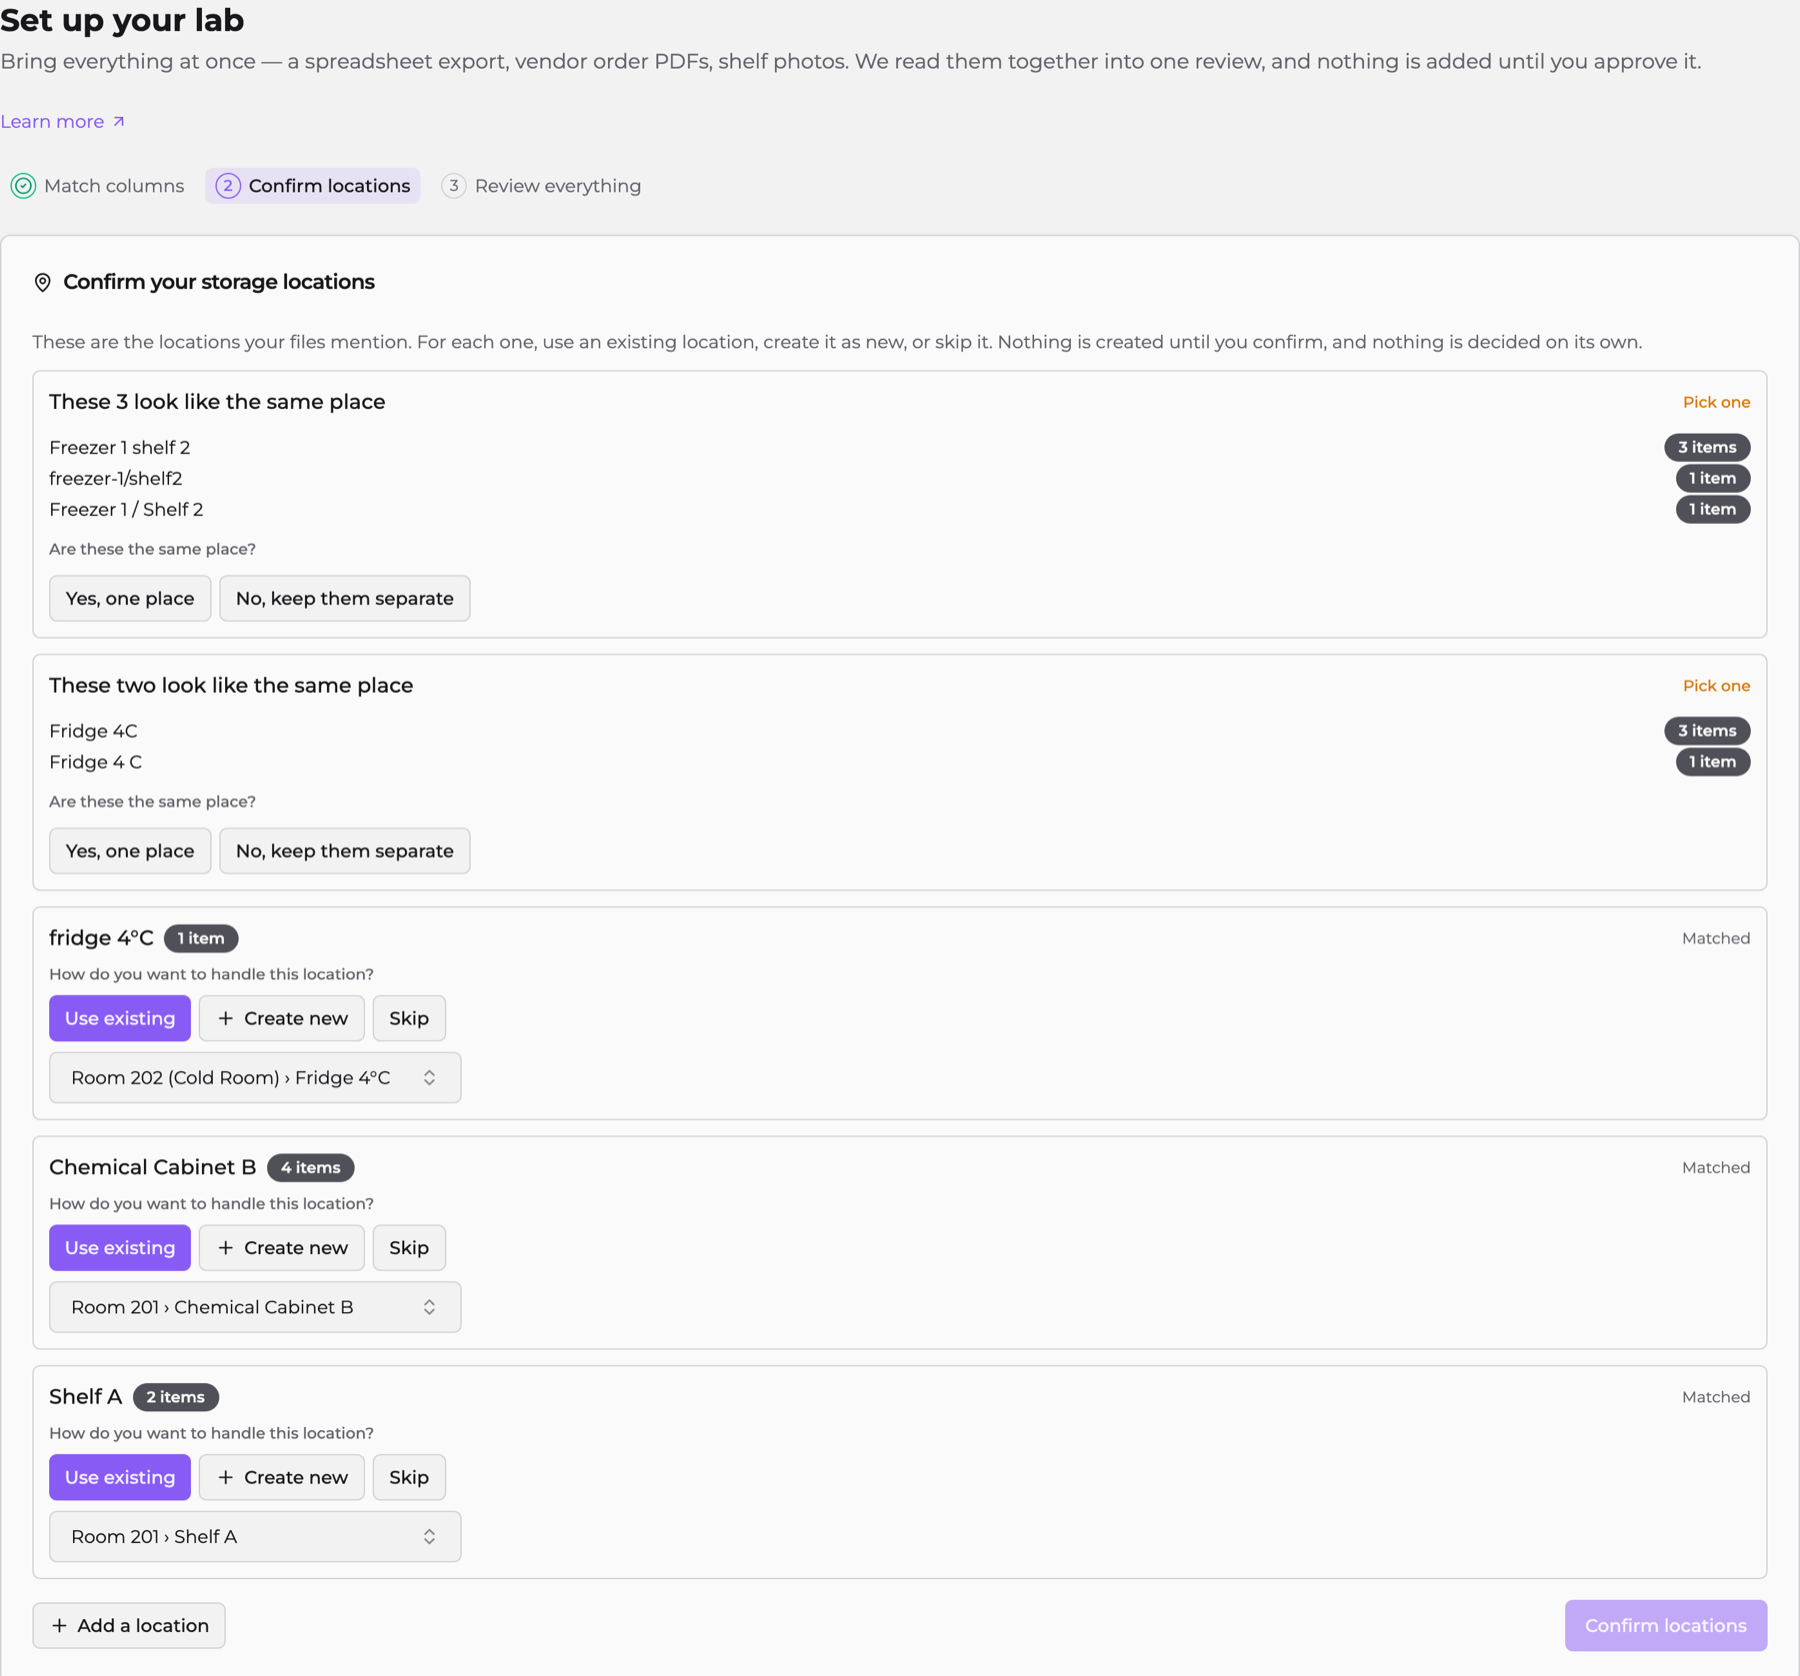Image resolution: width=1800 pixels, height=1676 pixels.
Task: Click the Learn more external arrow icon
Action: click(118, 122)
